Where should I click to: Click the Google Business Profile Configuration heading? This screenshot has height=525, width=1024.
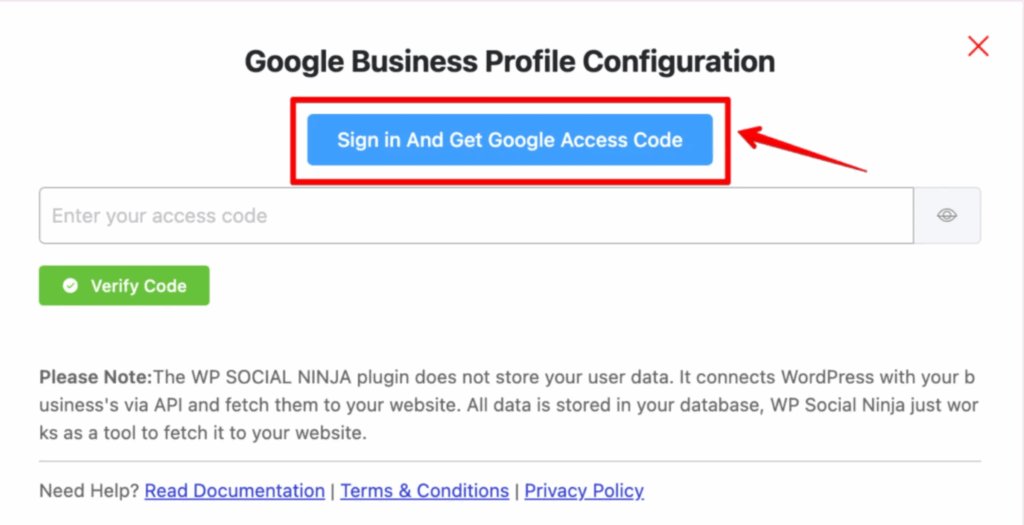[509, 61]
